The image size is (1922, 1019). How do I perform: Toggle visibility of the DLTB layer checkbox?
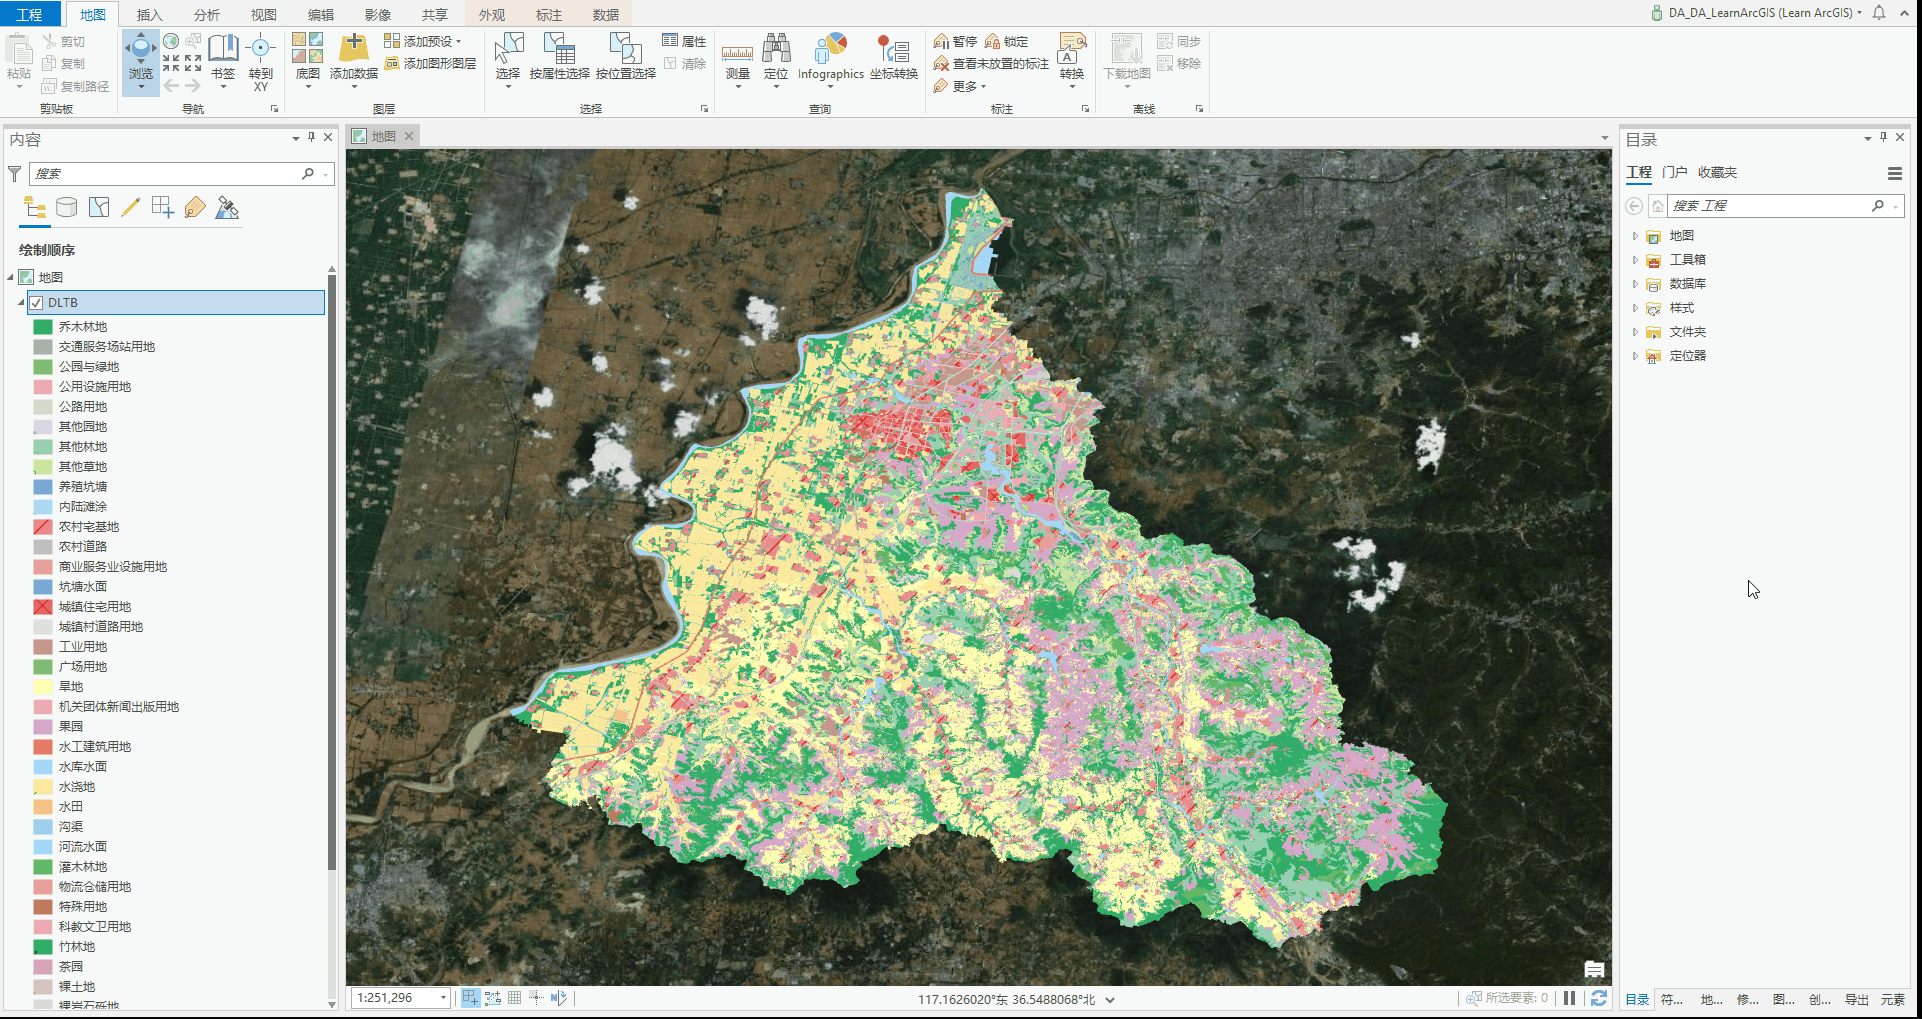[37, 302]
